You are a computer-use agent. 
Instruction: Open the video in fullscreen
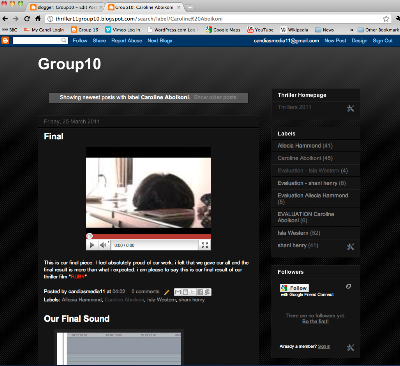coord(205,245)
